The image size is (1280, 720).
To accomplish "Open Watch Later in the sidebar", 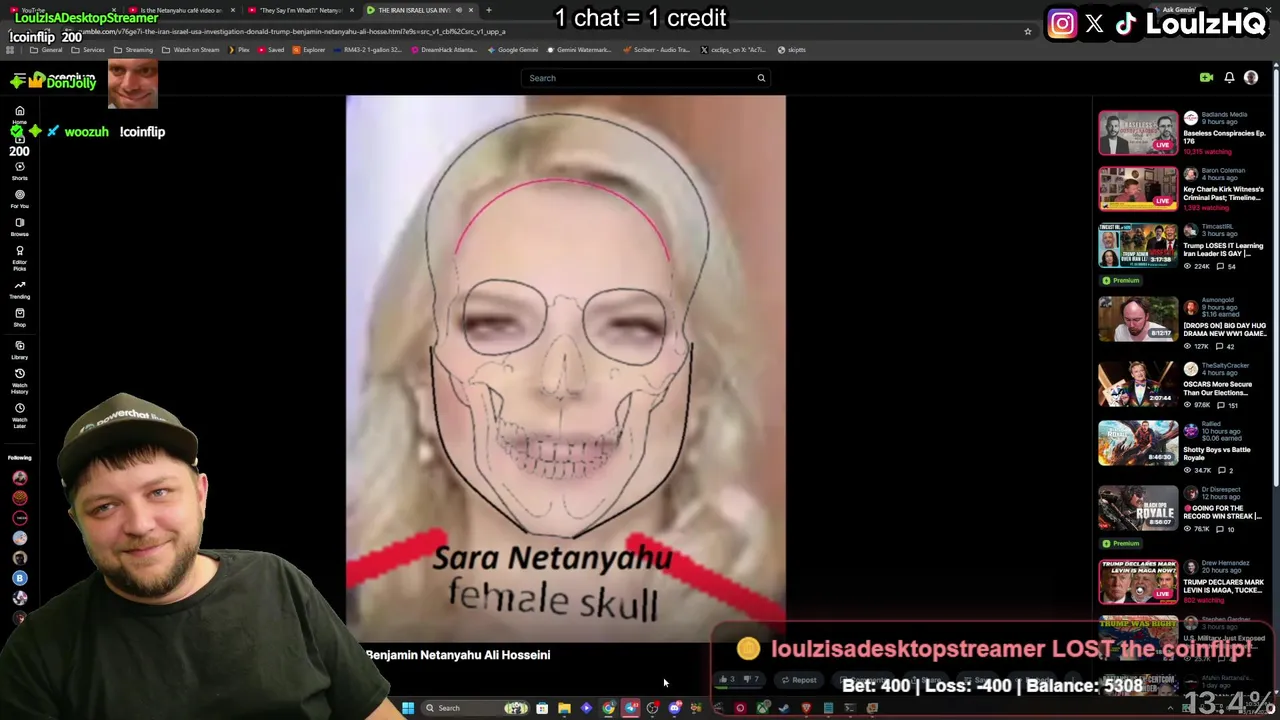I will point(19,416).
